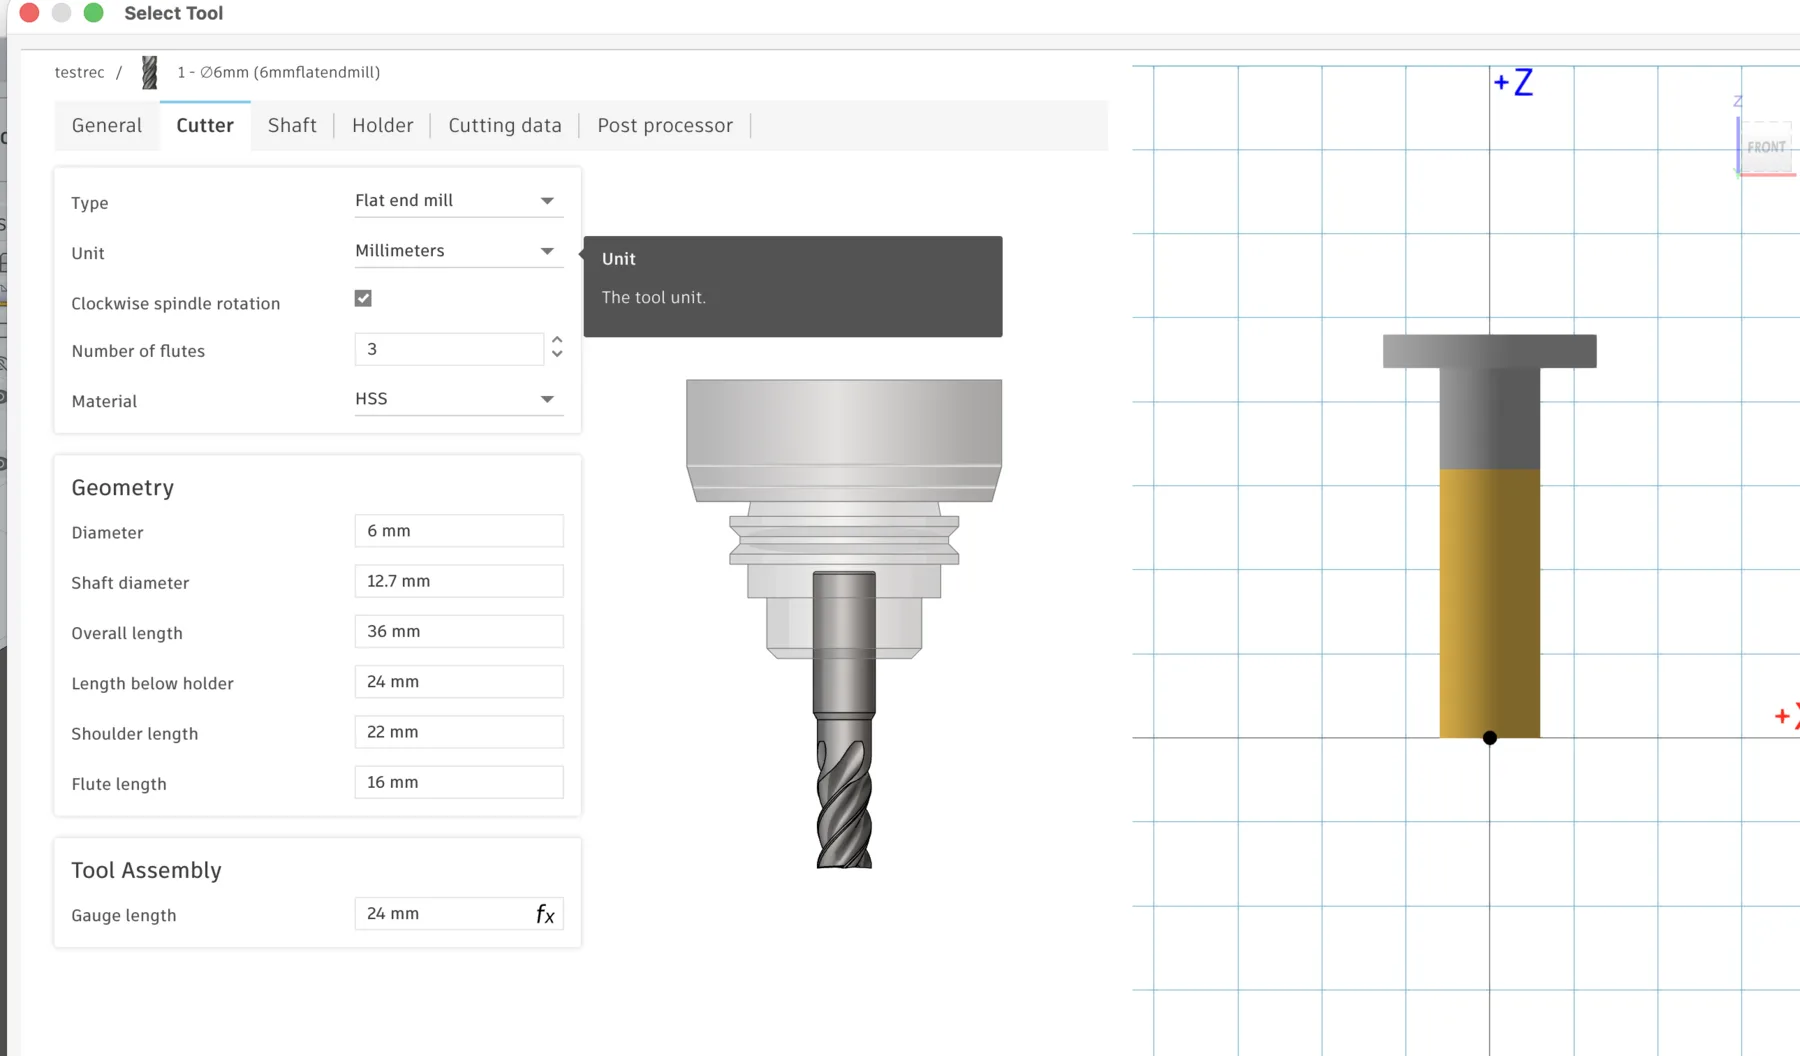Navigate back to testrec library

pos(80,72)
